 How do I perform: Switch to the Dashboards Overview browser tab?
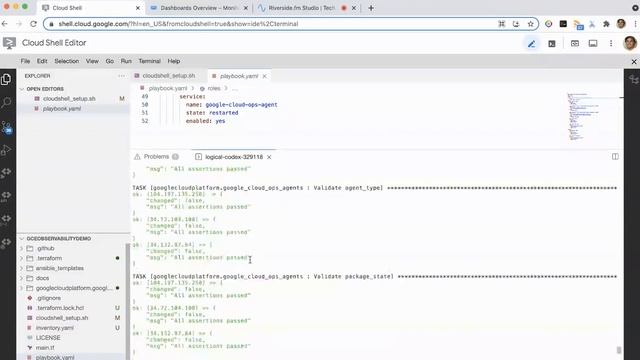[199, 8]
